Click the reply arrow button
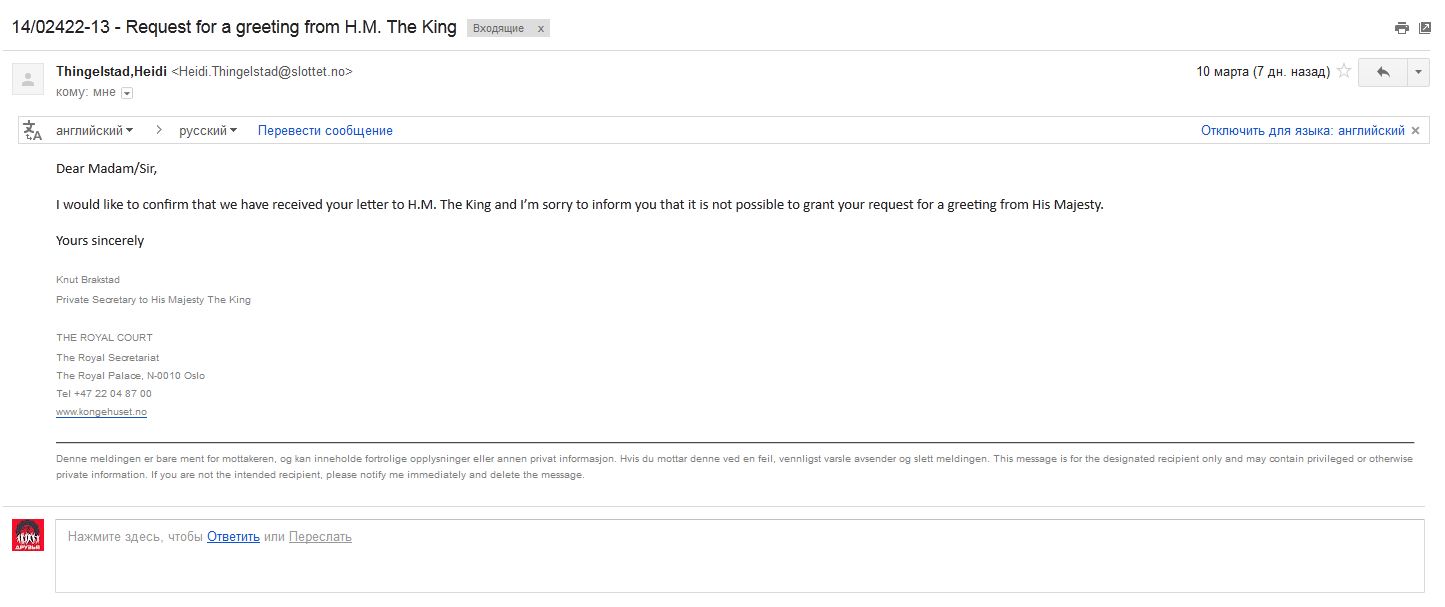1445x607 pixels. [x=1383, y=72]
